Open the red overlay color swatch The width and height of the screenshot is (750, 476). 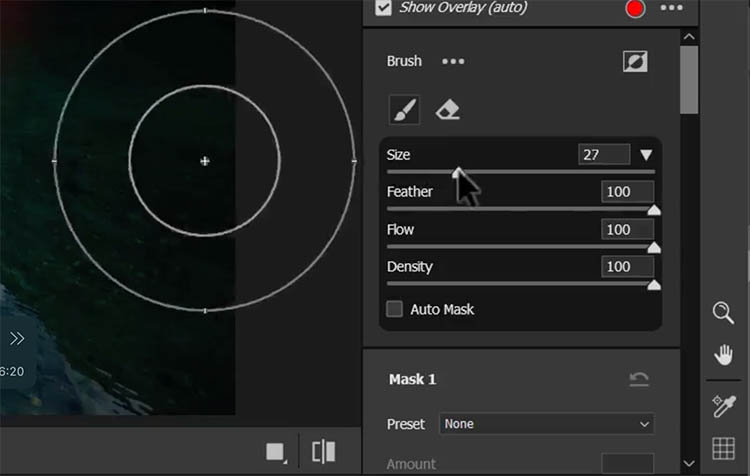click(635, 9)
